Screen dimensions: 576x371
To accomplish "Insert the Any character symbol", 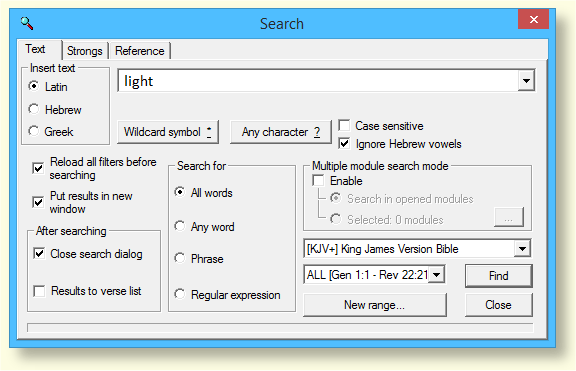I will [x=281, y=132].
